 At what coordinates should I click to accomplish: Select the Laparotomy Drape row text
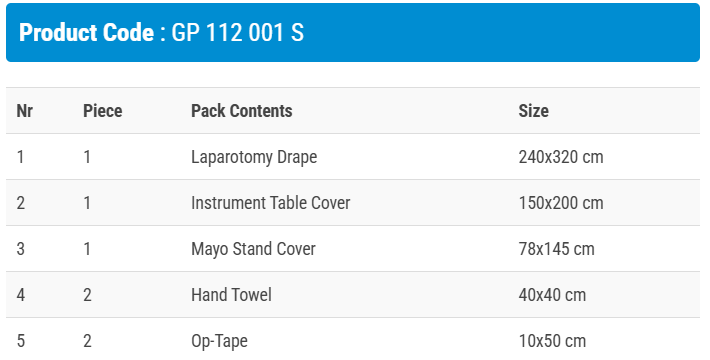254,157
